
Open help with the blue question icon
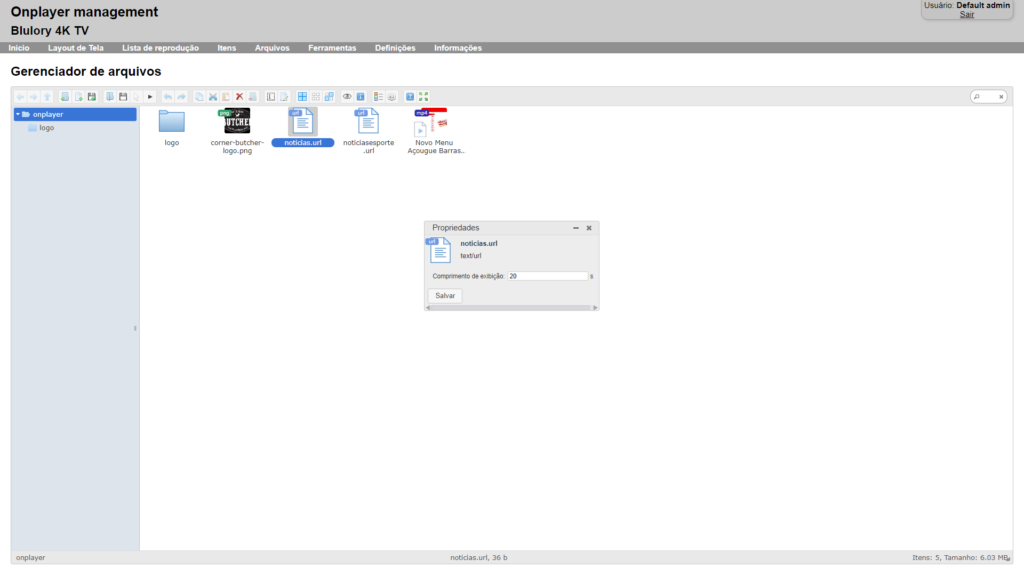click(x=410, y=97)
